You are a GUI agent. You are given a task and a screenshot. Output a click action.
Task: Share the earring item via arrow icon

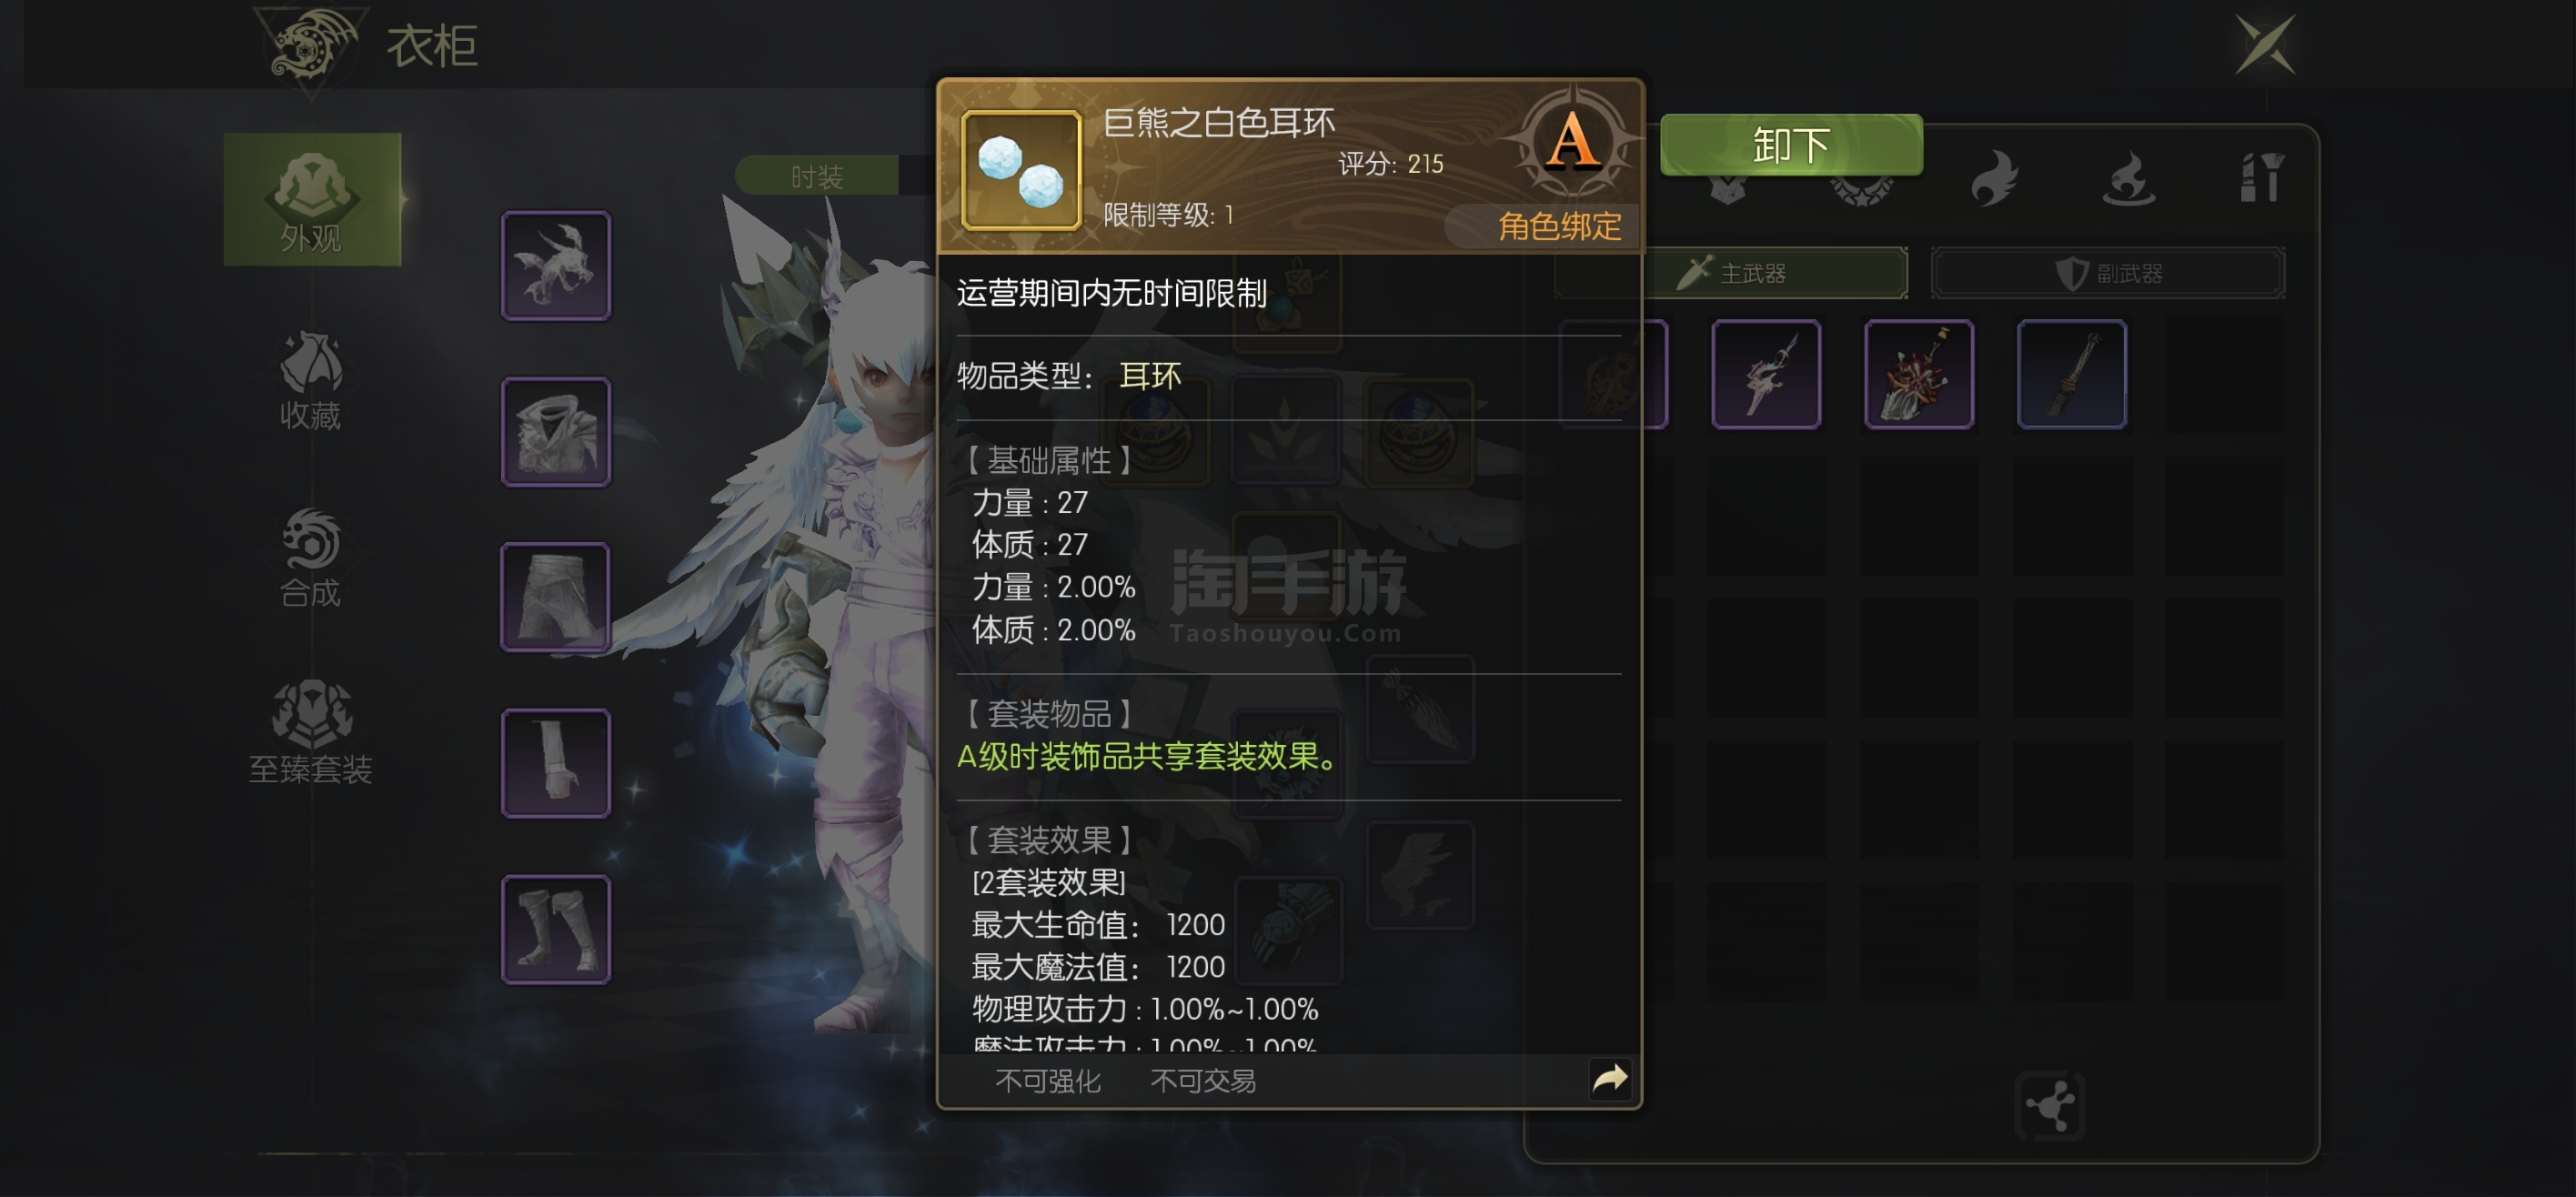(1610, 1079)
